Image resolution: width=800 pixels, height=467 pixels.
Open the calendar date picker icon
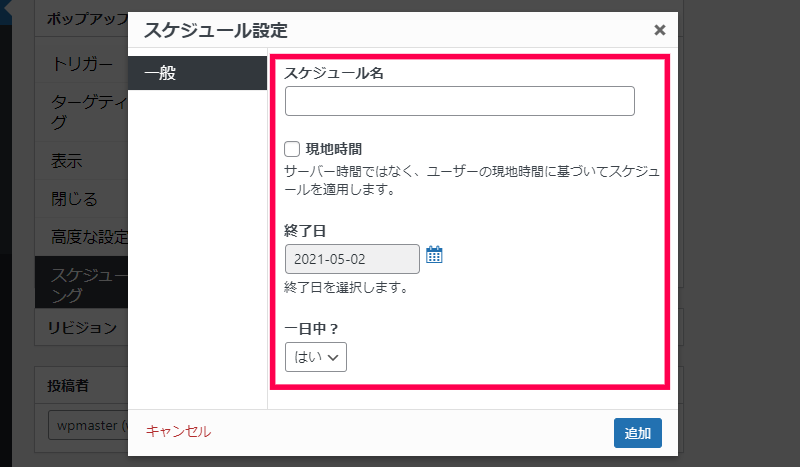coord(434,255)
